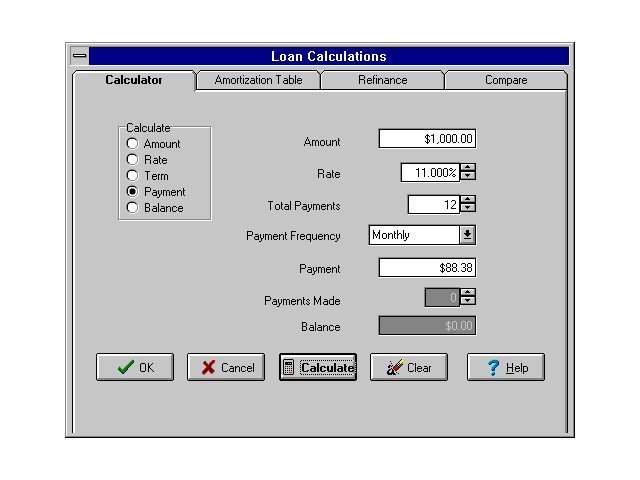Image resolution: width=640 pixels, height=480 pixels.
Task: Click the Payment value field
Action: [x=427, y=267]
